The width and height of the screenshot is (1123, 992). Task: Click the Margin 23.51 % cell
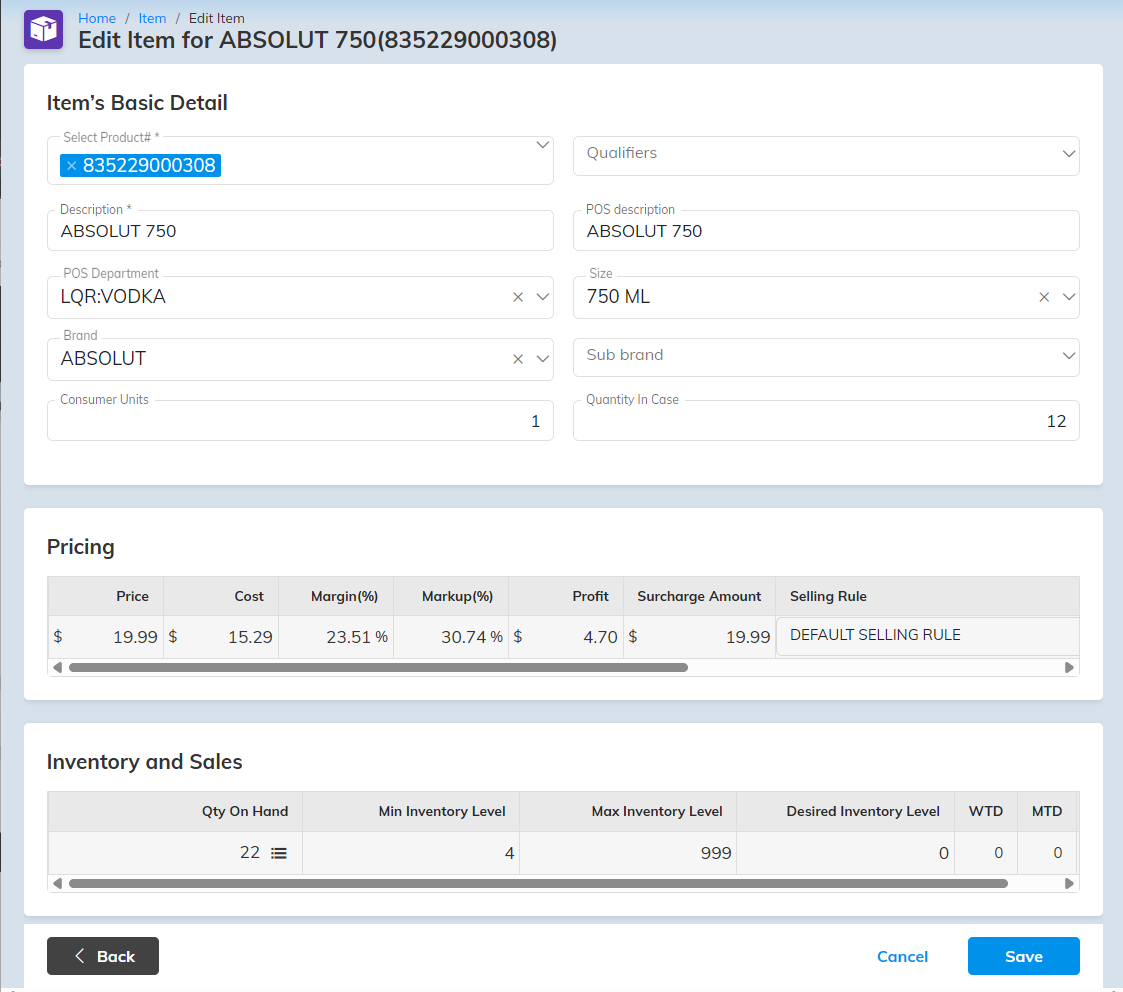(336, 637)
